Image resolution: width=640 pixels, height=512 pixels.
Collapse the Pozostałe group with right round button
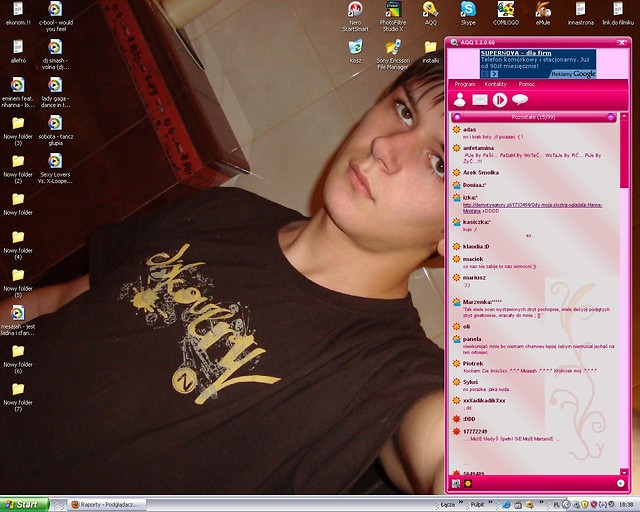[611, 117]
